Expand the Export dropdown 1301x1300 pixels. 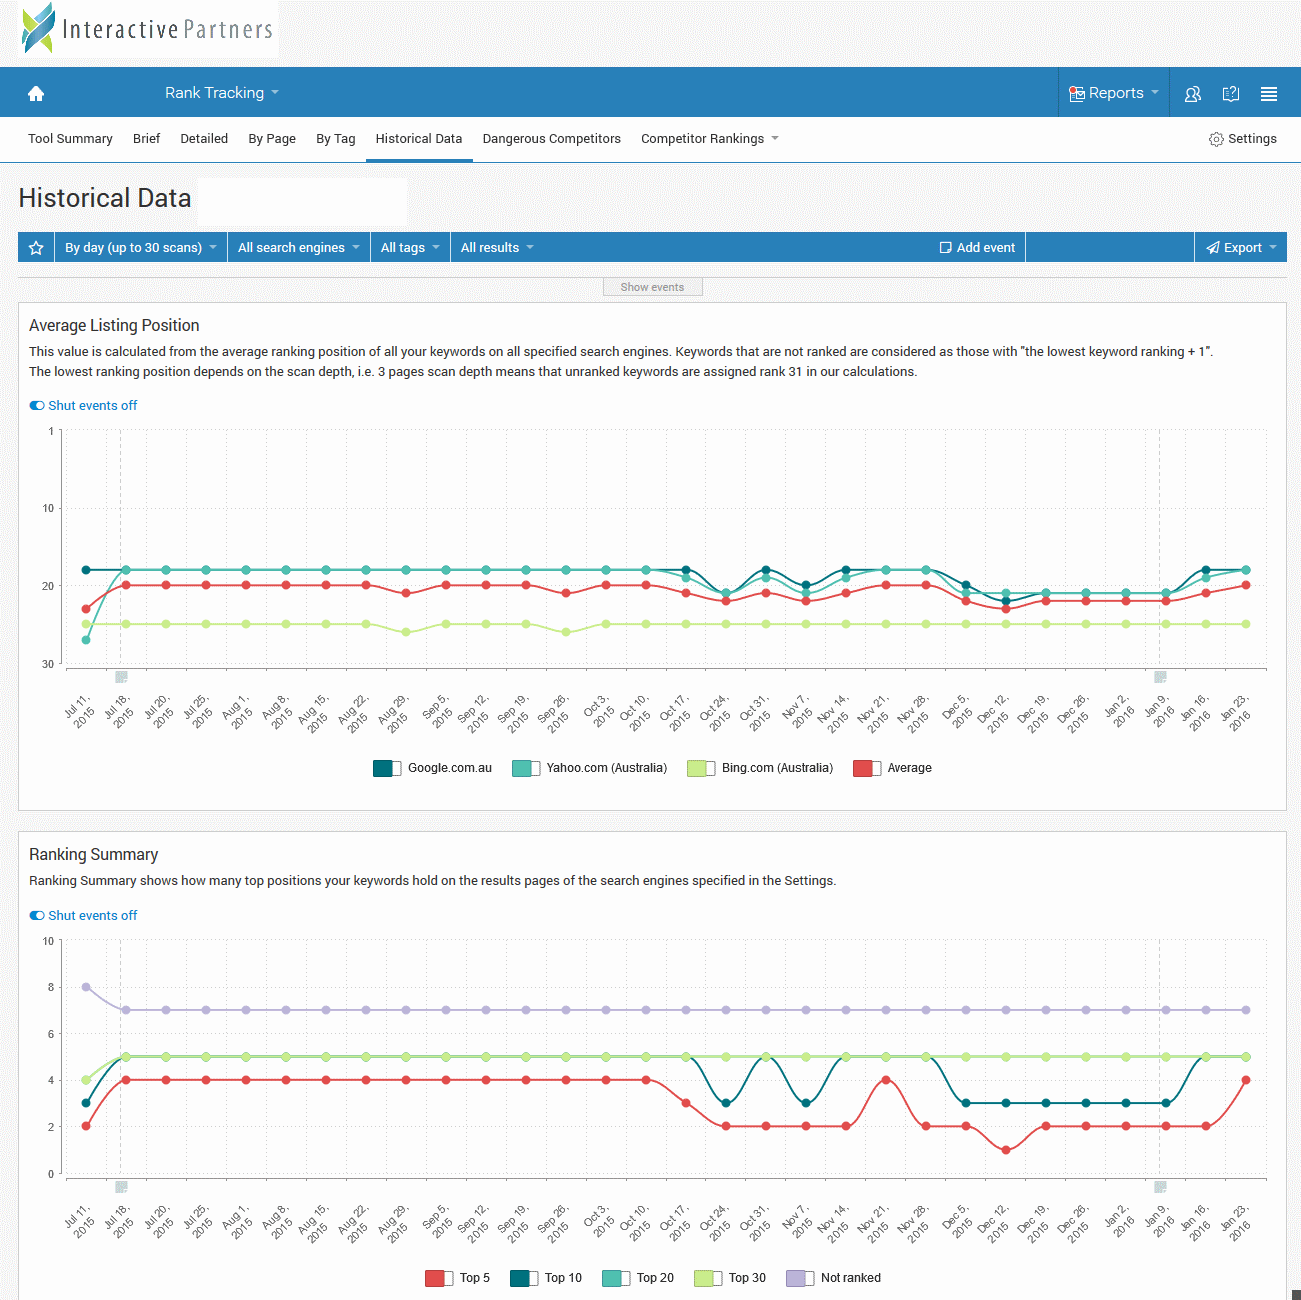pos(1241,248)
